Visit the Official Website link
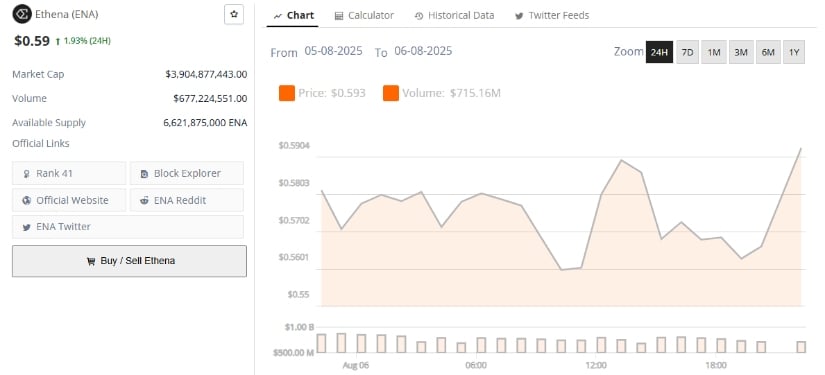 click(x=69, y=200)
